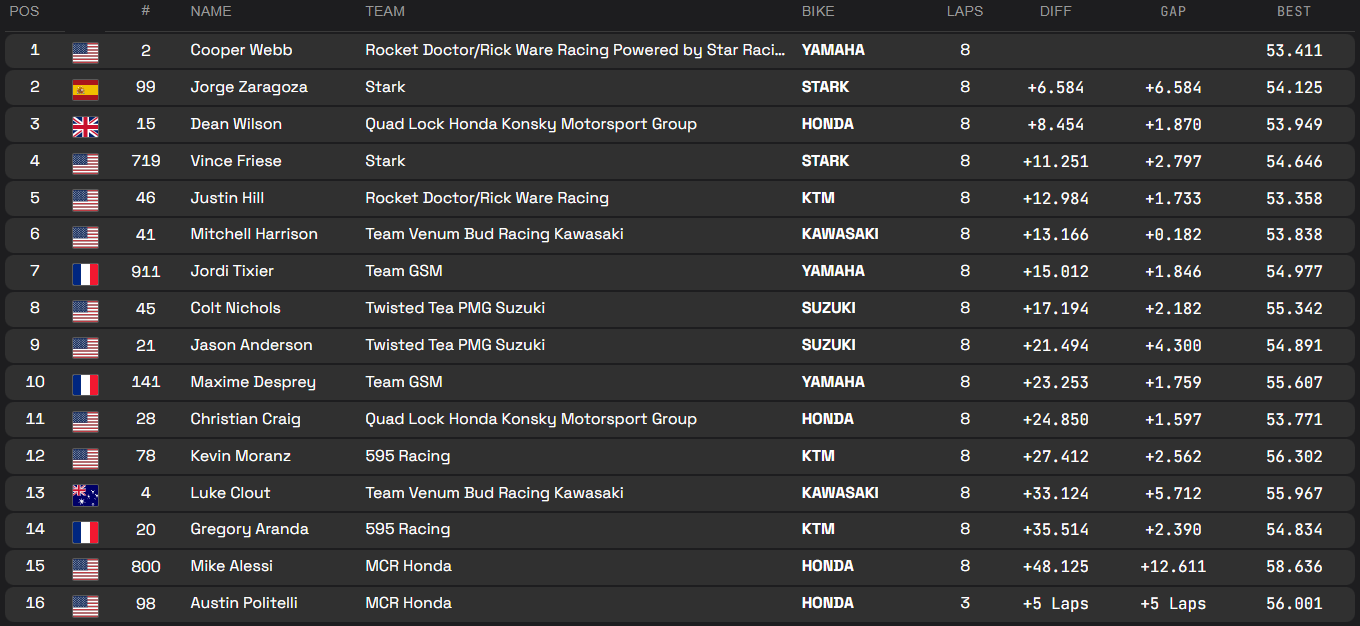This screenshot has width=1360, height=626.
Task: Click the US flag beside Austin Politelli
Action: click(85, 605)
